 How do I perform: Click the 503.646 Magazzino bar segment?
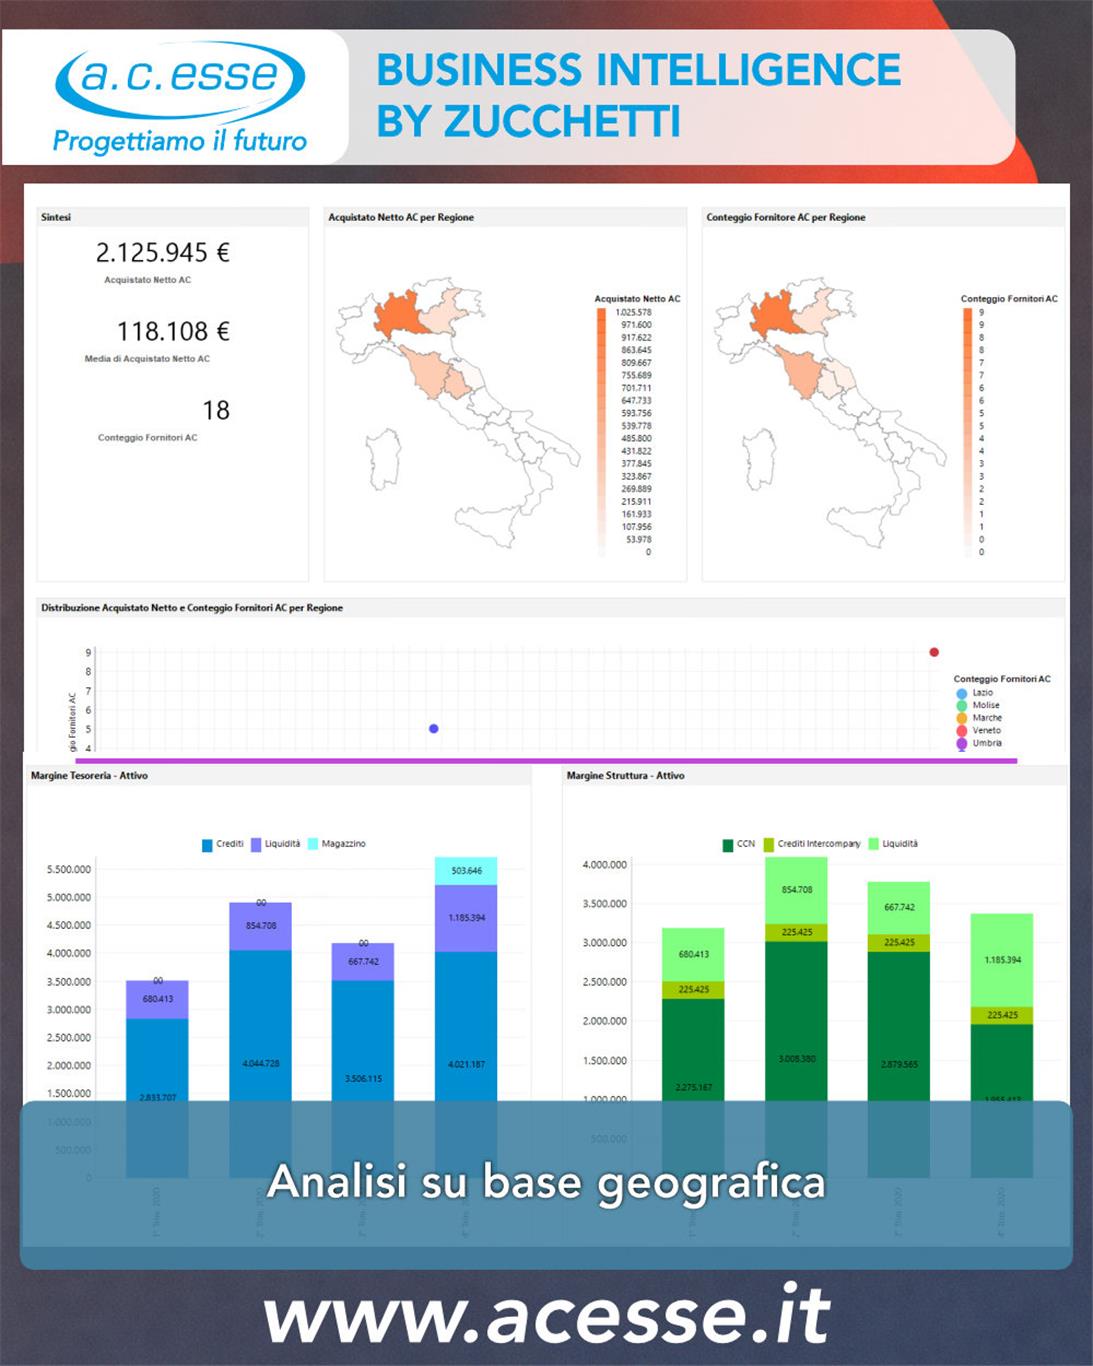tap(466, 871)
